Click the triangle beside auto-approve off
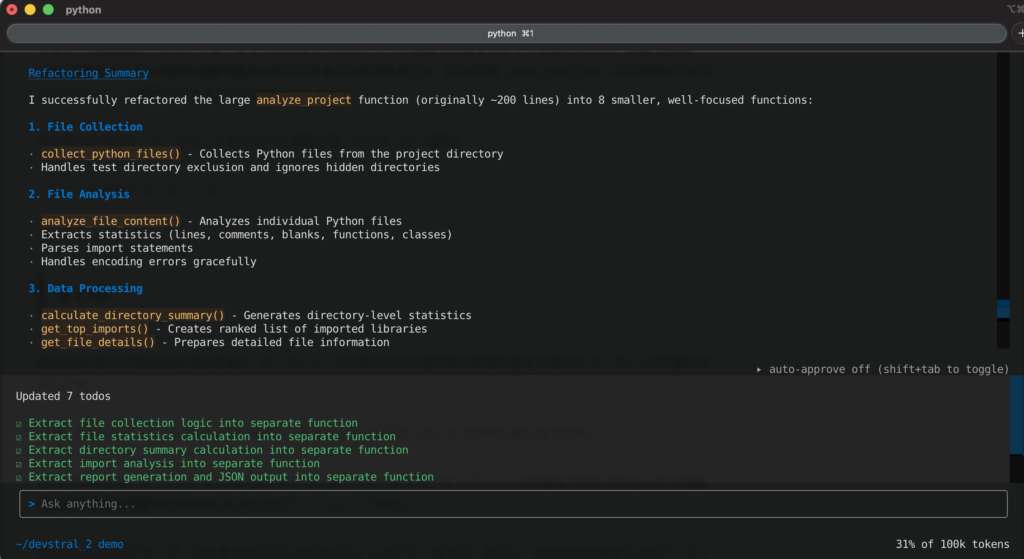This screenshot has width=1024, height=559. pos(760,369)
